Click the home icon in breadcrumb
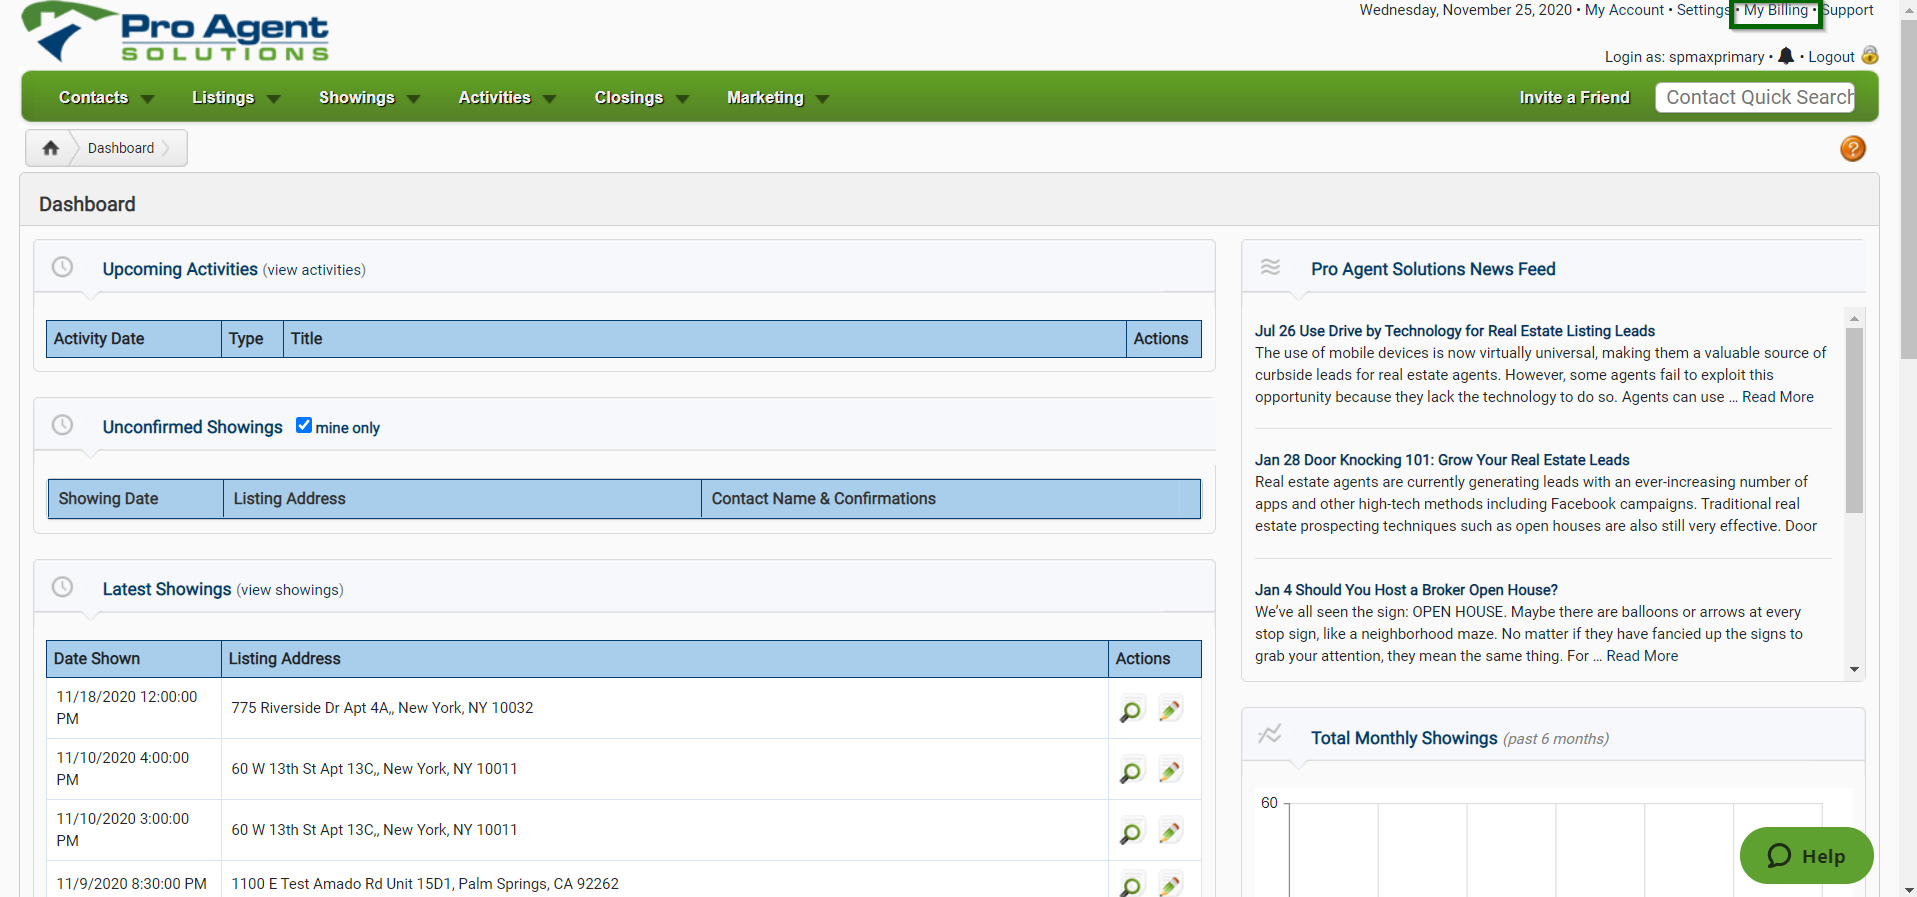Image resolution: width=1917 pixels, height=897 pixels. [50, 148]
